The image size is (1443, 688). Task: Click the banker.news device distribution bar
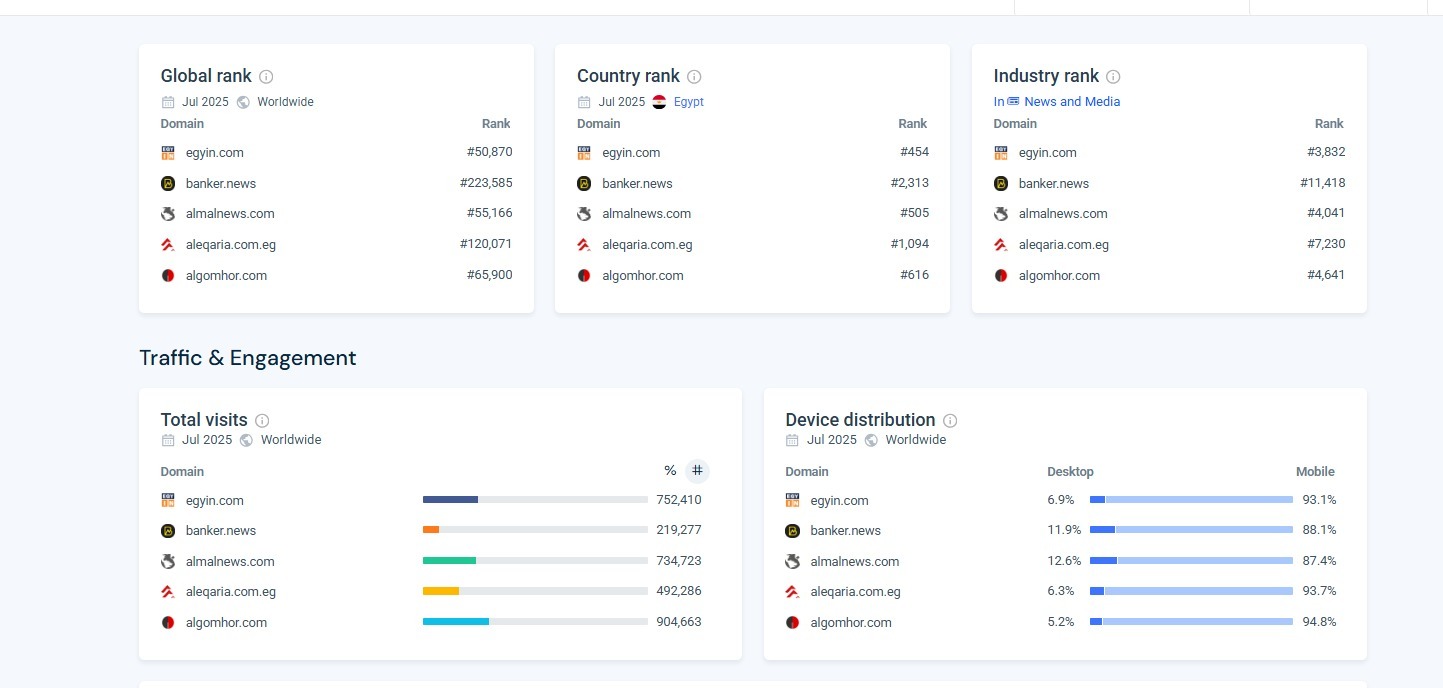[x=1191, y=530]
